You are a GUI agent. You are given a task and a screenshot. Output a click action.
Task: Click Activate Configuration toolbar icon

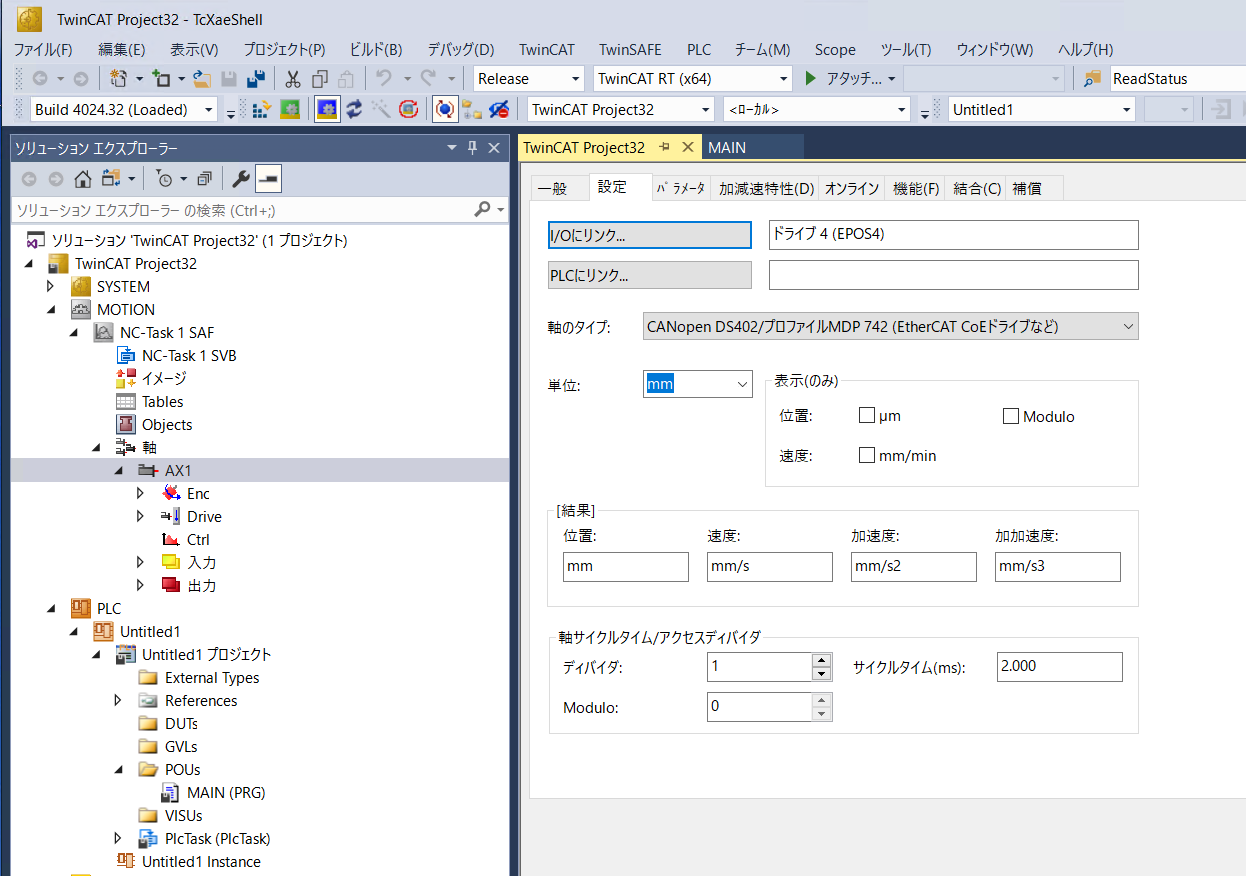pyautogui.click(x=262, y=110)
